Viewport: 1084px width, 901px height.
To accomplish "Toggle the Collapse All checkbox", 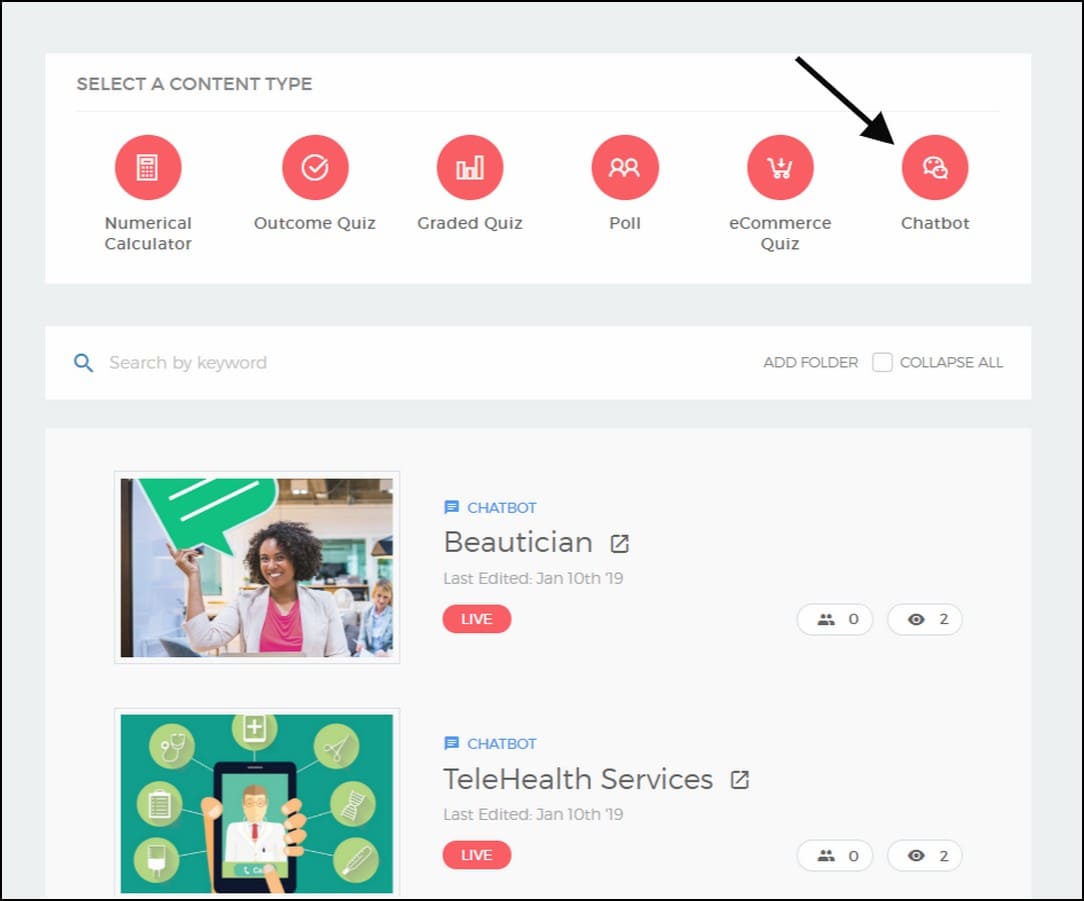I will click(x=882, y=362).
